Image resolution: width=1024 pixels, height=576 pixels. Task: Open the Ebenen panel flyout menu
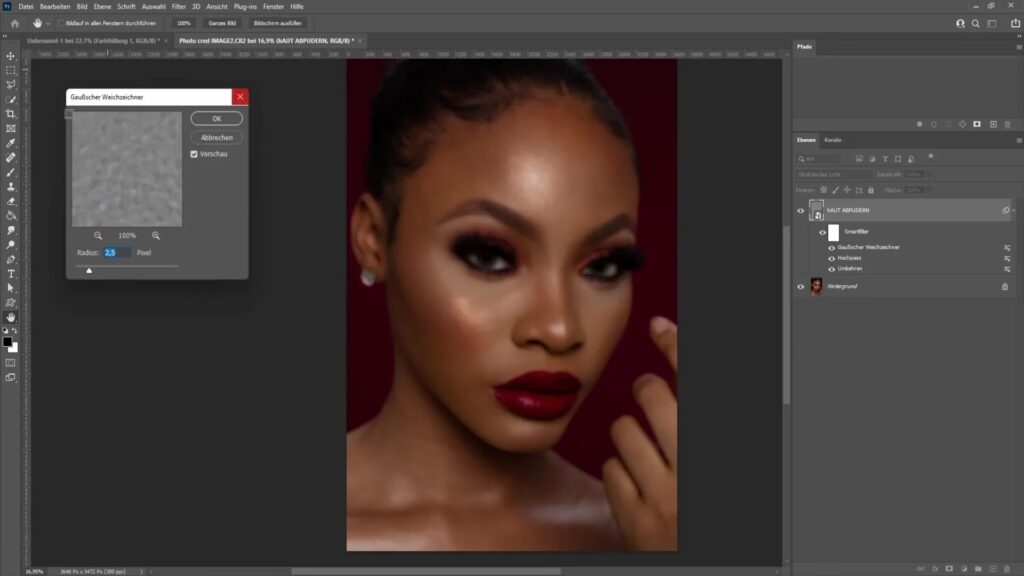pos(1017,140)
